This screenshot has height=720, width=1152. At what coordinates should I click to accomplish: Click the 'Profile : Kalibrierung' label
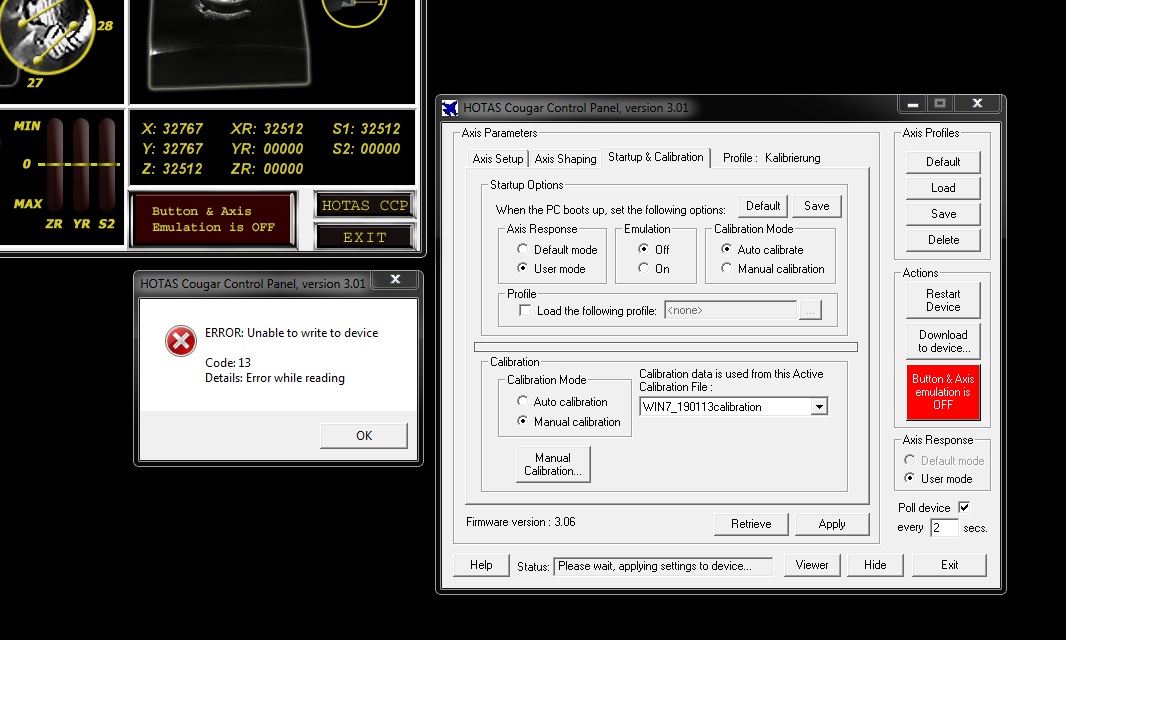[x=771, y=158]
